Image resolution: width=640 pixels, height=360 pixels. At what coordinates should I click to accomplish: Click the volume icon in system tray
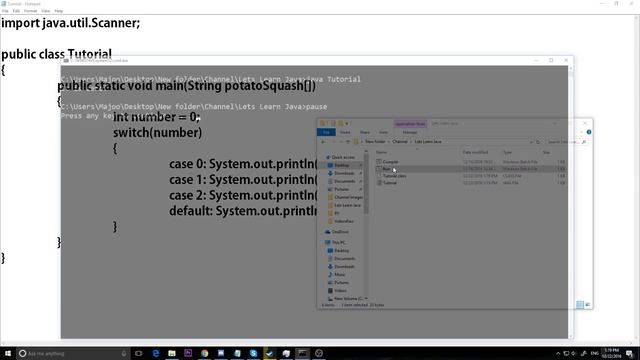[x=574, y=353]
